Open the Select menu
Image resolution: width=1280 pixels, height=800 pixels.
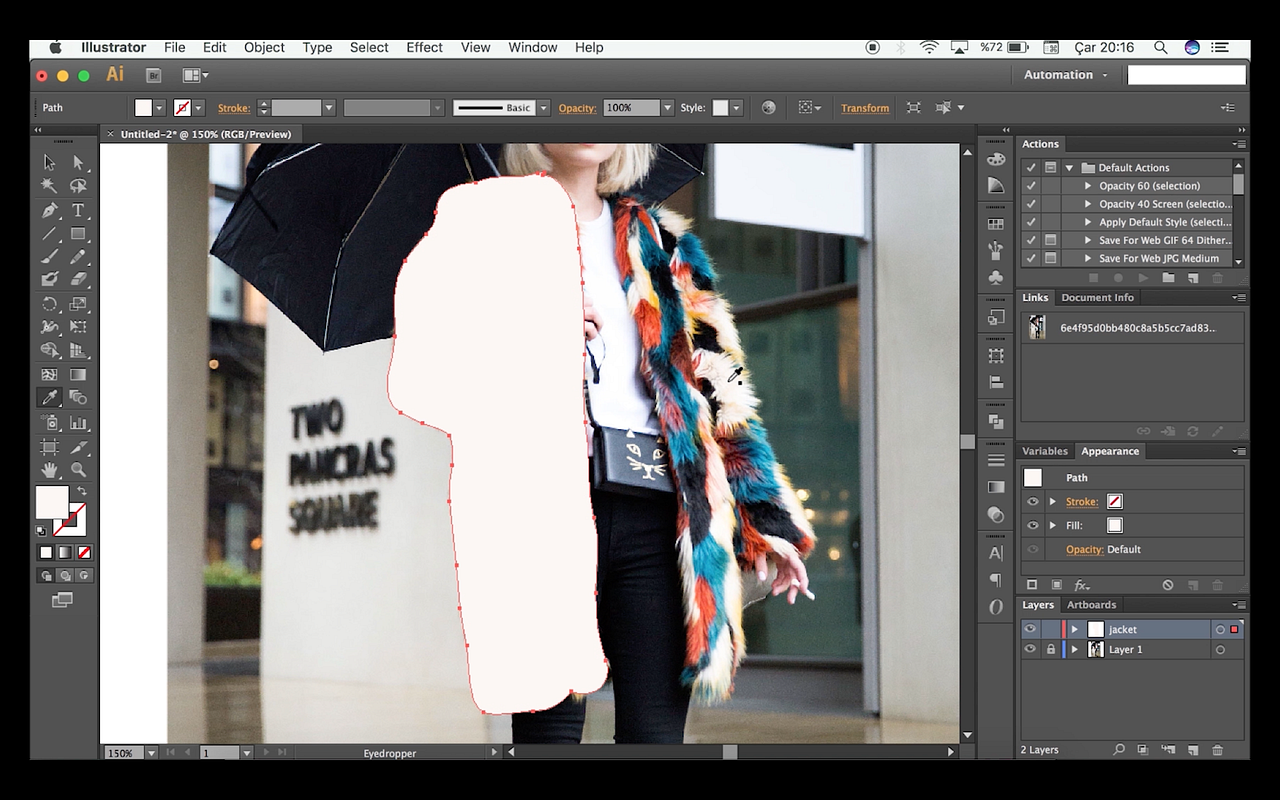[x=369, y=47]
